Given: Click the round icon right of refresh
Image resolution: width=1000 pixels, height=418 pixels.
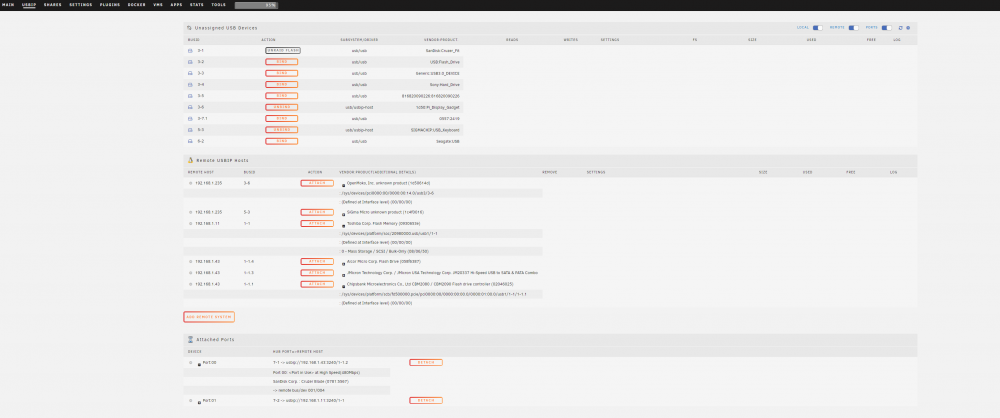Looking at the screenshot, I should 908,28.
